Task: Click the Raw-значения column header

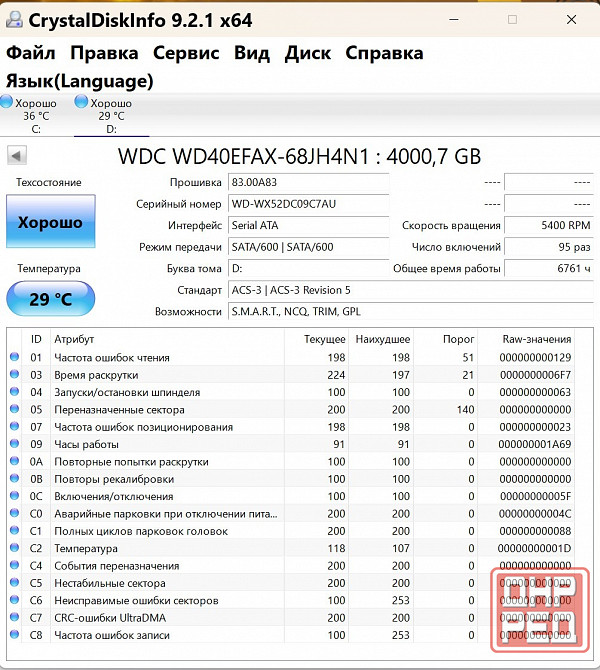Action: coord(526,339)
